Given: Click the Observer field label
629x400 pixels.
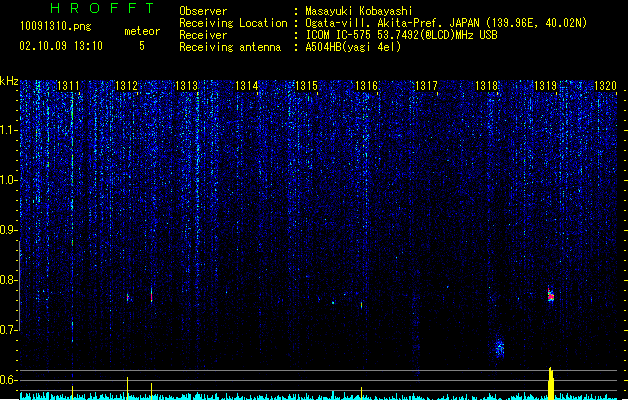Looking at the screenshot, I should point(203,11).
